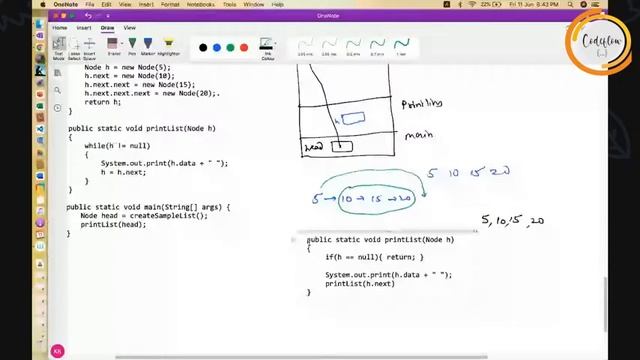Screen dimensions: 640x360
Task: Open recent notes clock icon
Action: click(x=58, y=108)
